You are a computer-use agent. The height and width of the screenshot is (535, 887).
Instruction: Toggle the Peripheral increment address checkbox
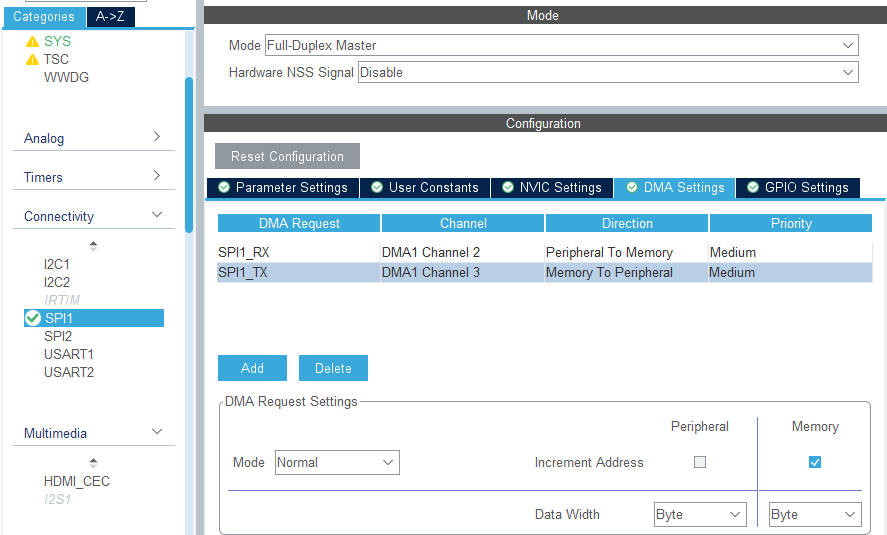[x=700, y=462]
